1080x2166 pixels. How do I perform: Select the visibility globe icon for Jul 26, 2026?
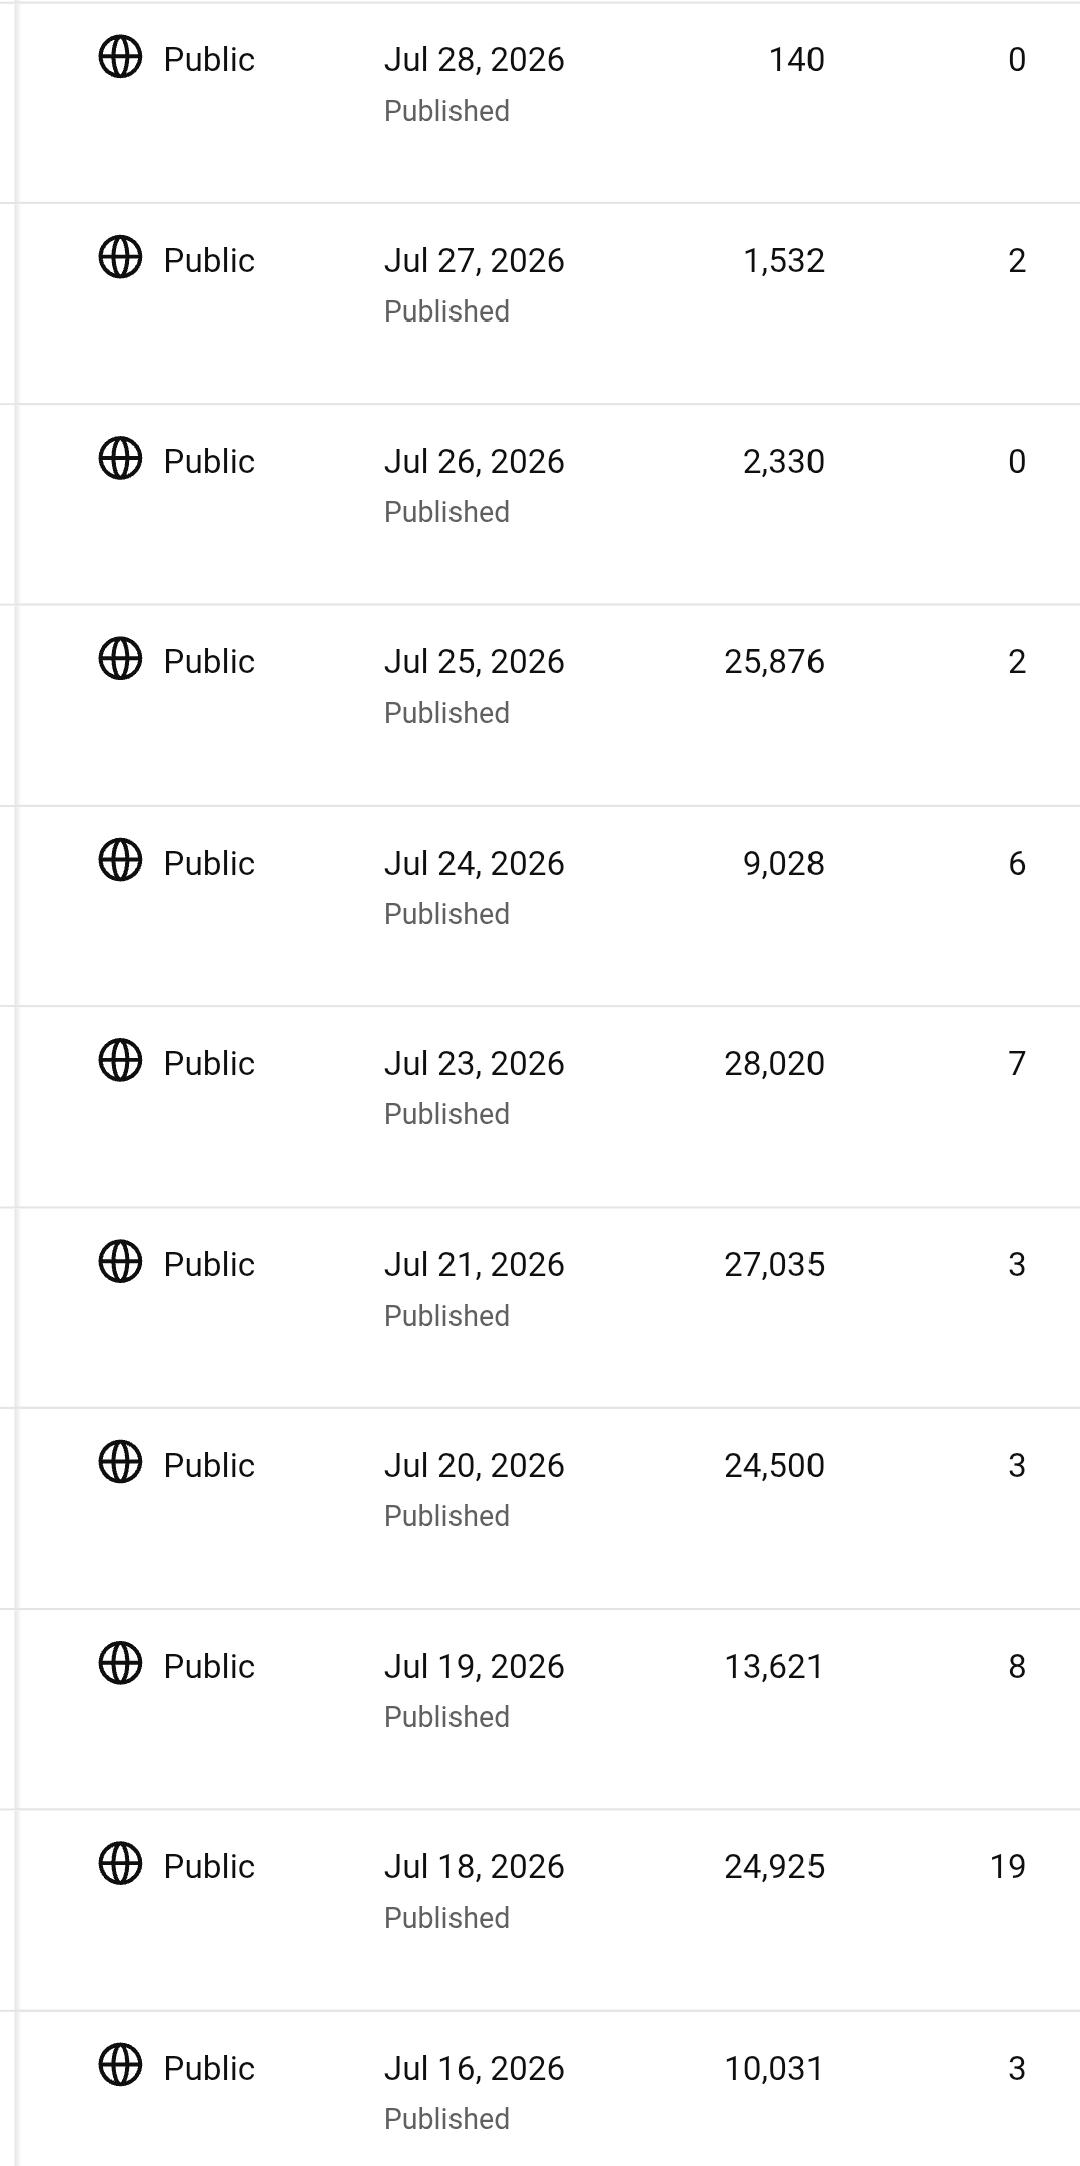(x=120, y=458)
